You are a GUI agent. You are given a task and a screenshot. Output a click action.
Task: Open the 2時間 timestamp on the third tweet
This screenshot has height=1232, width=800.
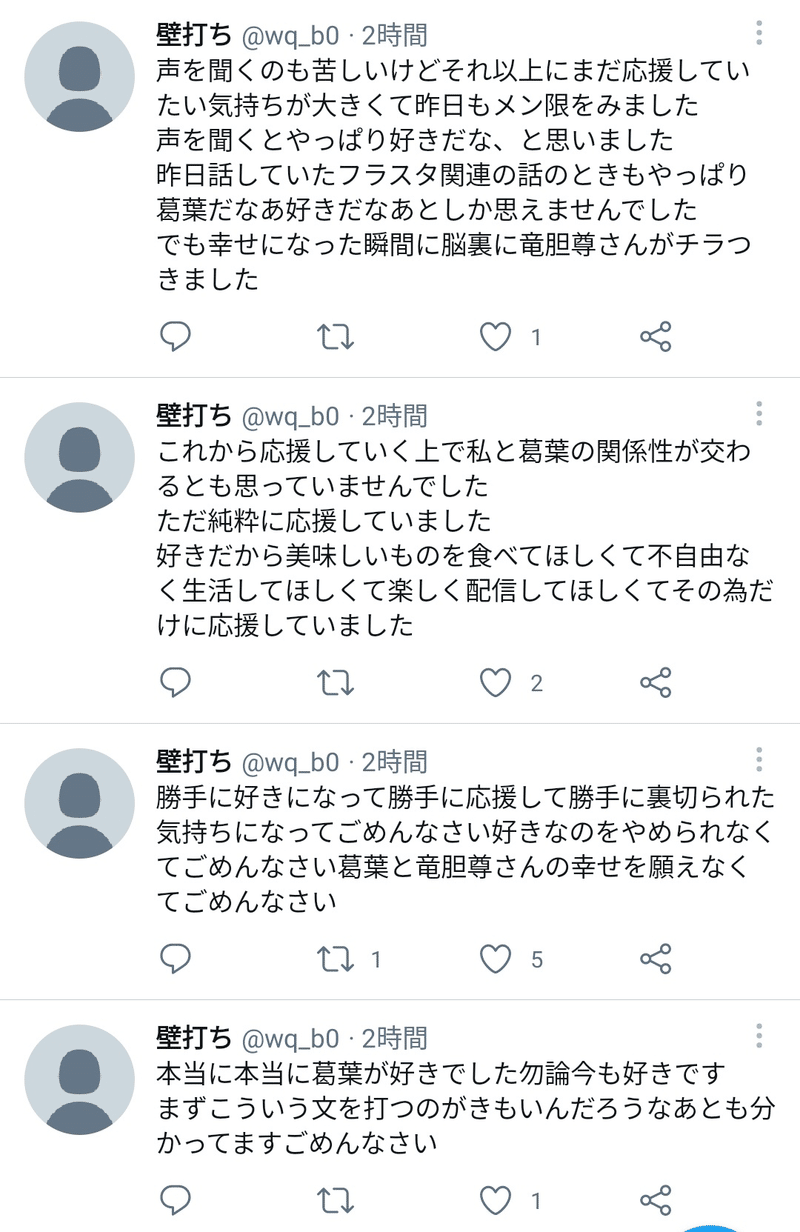pyautogui.click(x=394, y=761)
